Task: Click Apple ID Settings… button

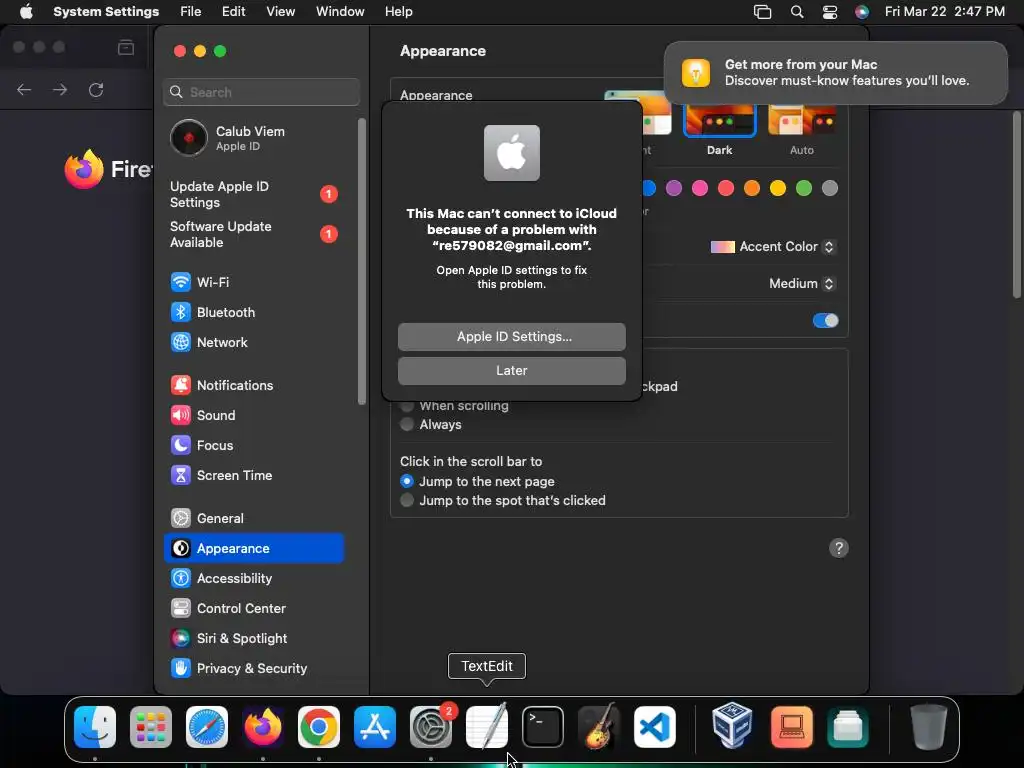Action: [511, 336]
